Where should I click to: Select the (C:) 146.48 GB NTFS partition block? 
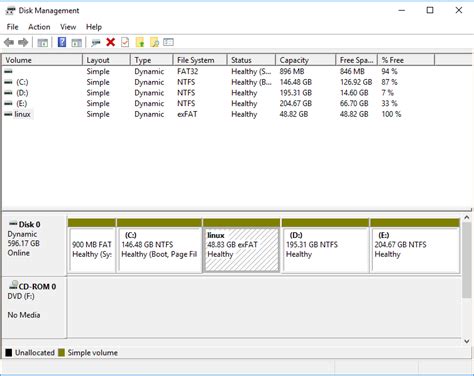click(159, 246)
